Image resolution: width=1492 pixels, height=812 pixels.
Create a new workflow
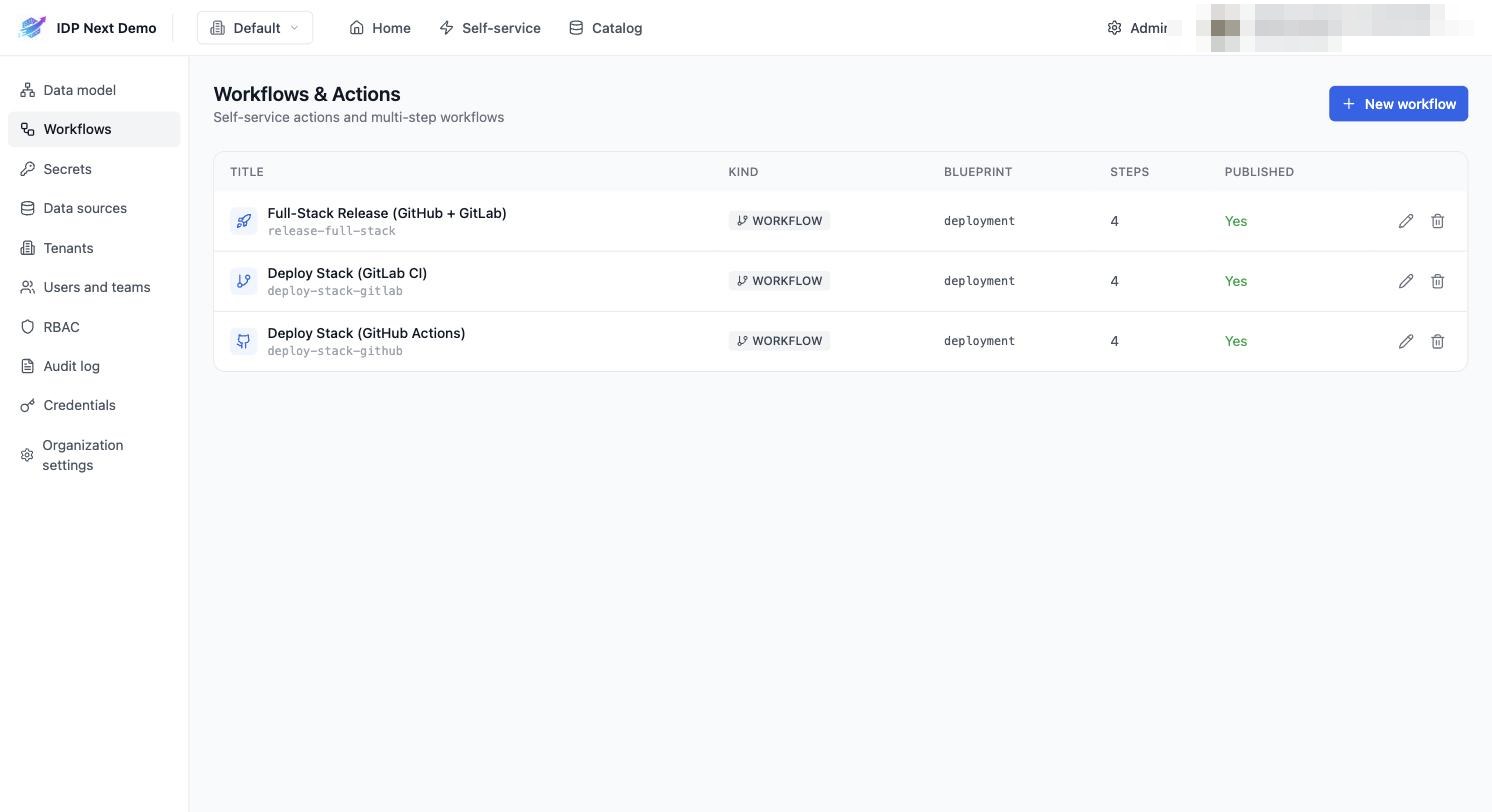[1398, 104]
